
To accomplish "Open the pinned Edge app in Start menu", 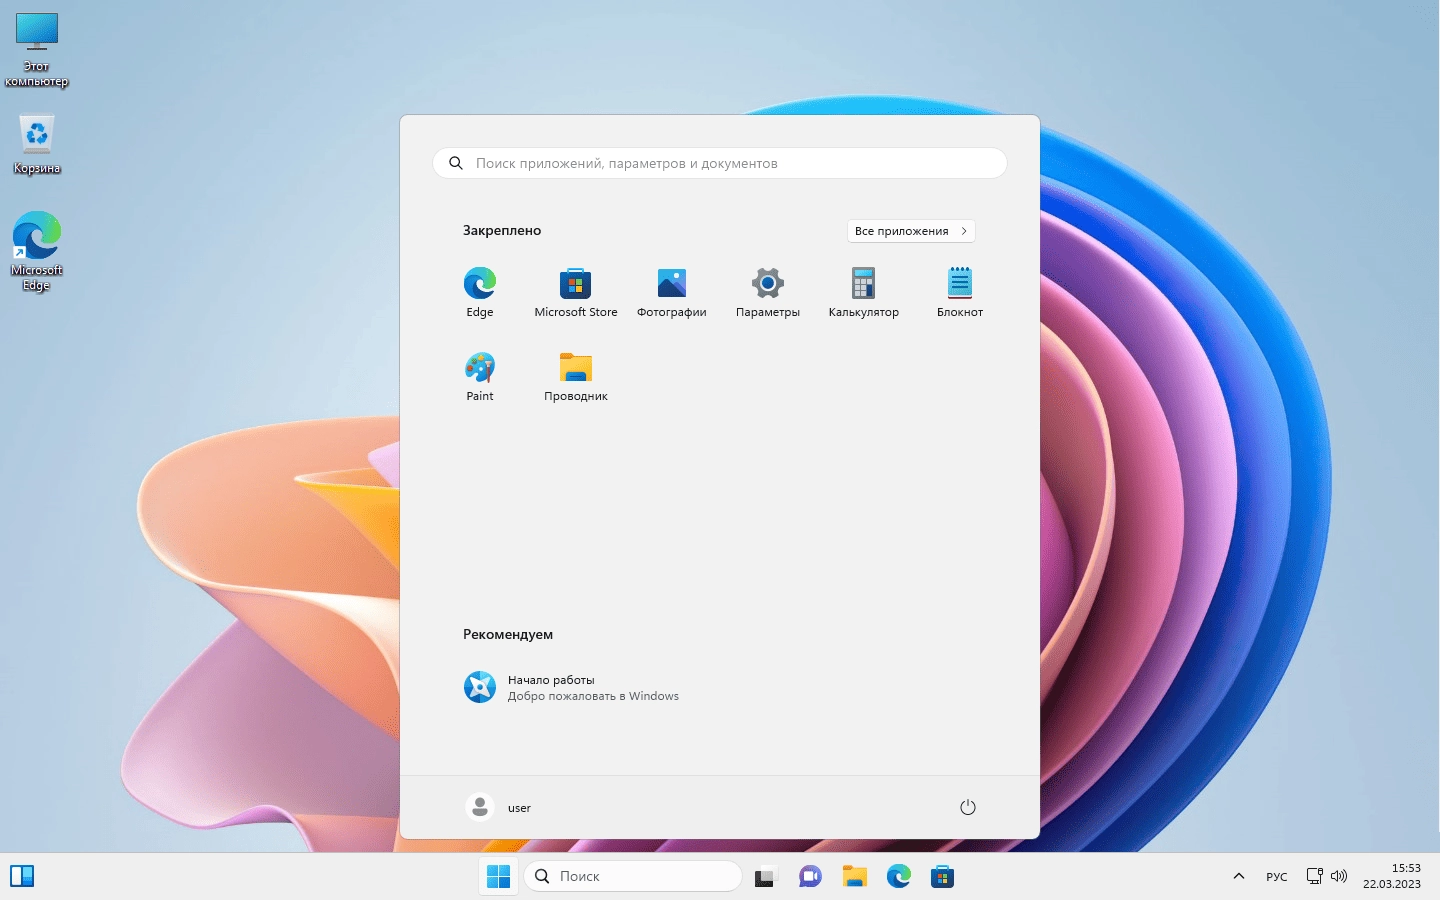I will point(480,293).
